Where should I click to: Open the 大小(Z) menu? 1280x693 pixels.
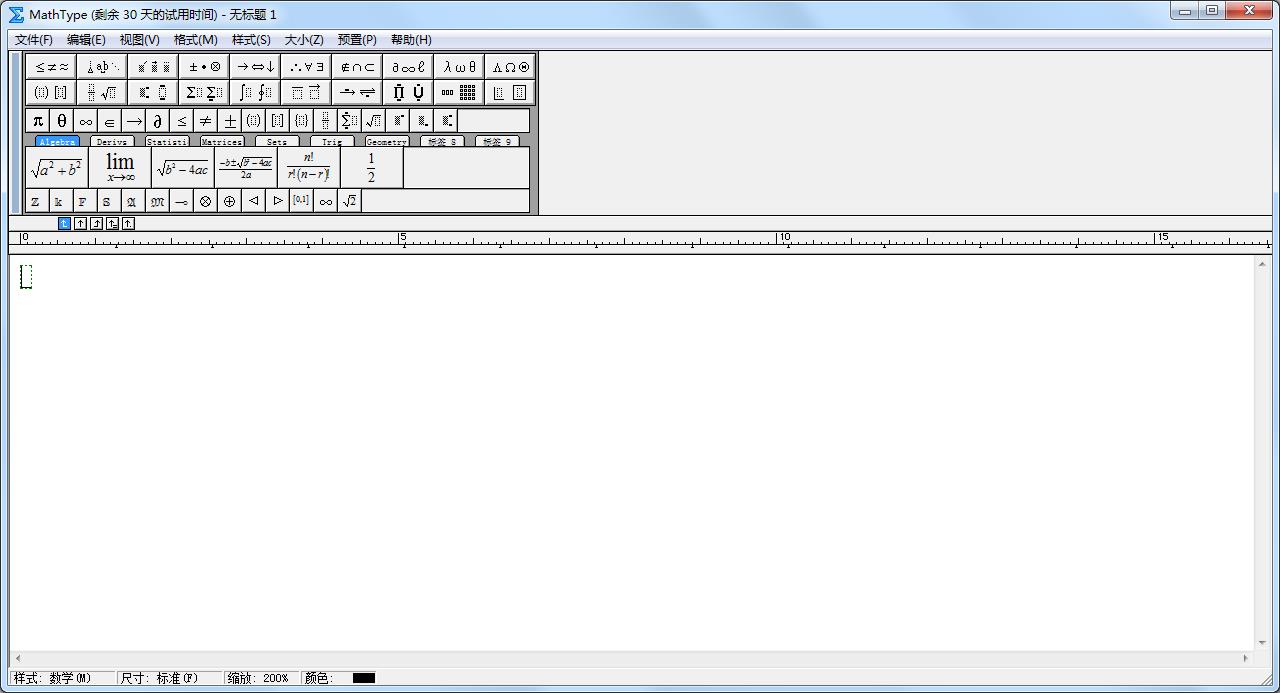pos(304,40)
